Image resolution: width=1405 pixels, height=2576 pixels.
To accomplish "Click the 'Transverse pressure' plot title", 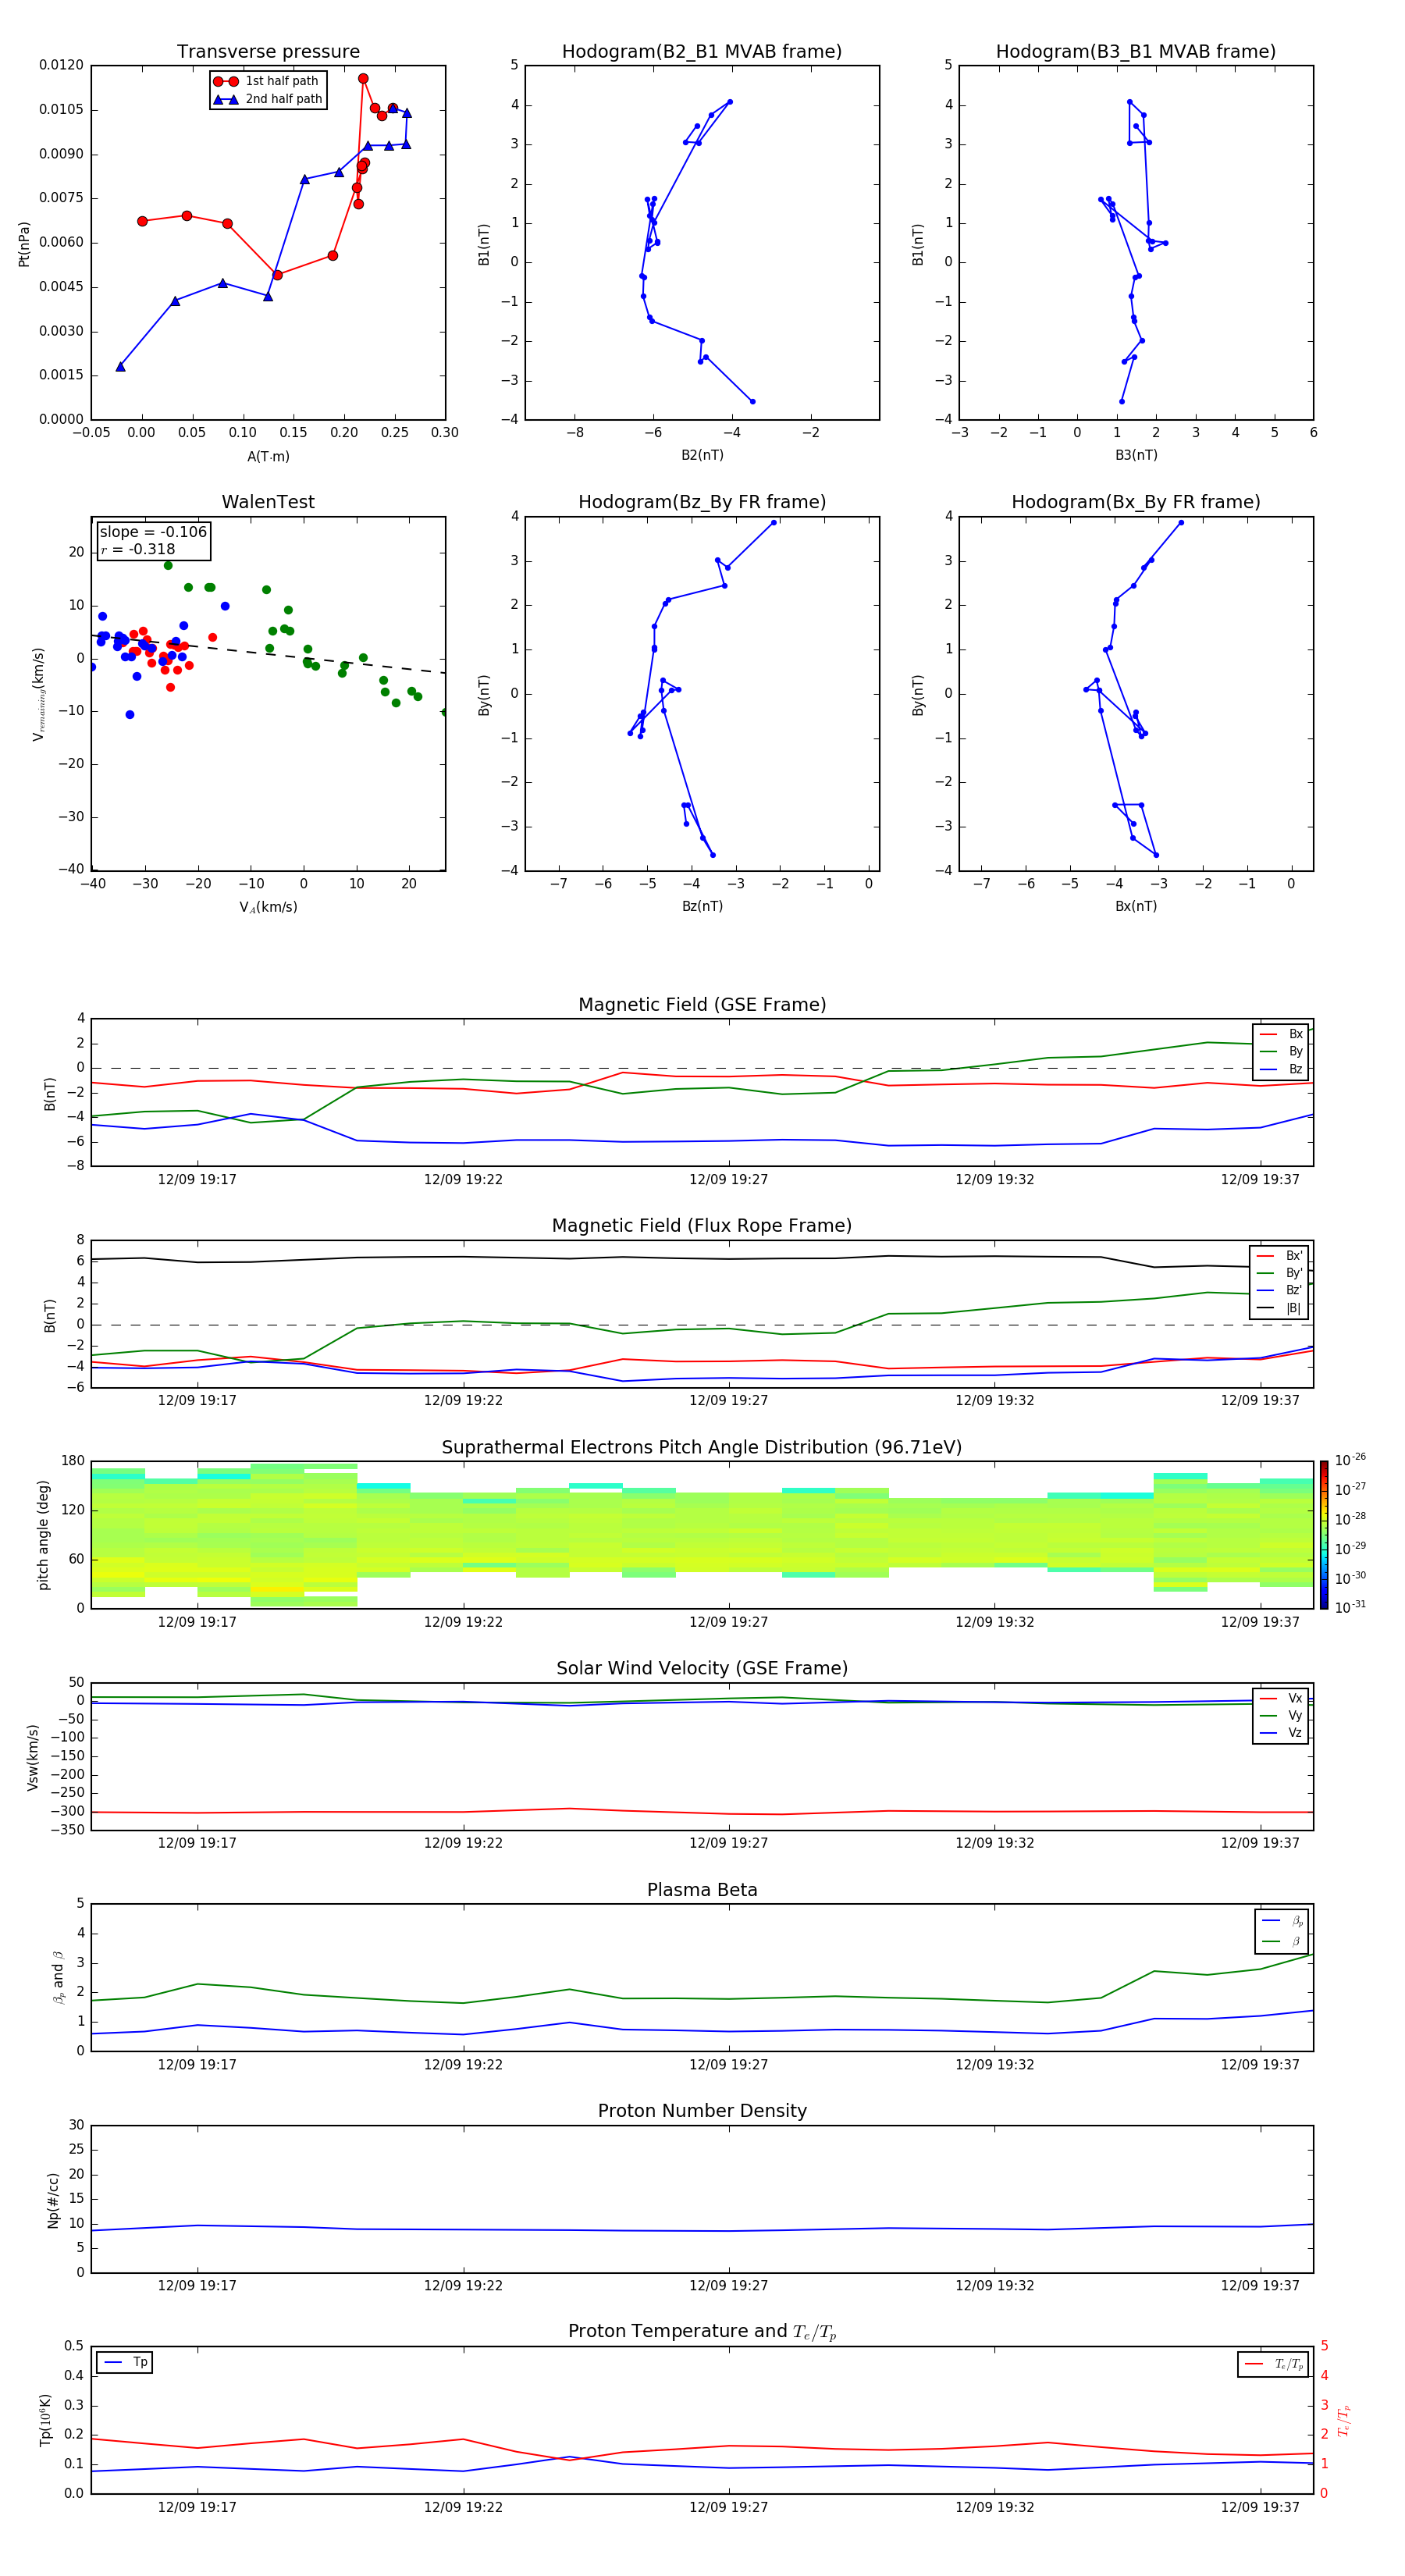I will click(268, 52).
